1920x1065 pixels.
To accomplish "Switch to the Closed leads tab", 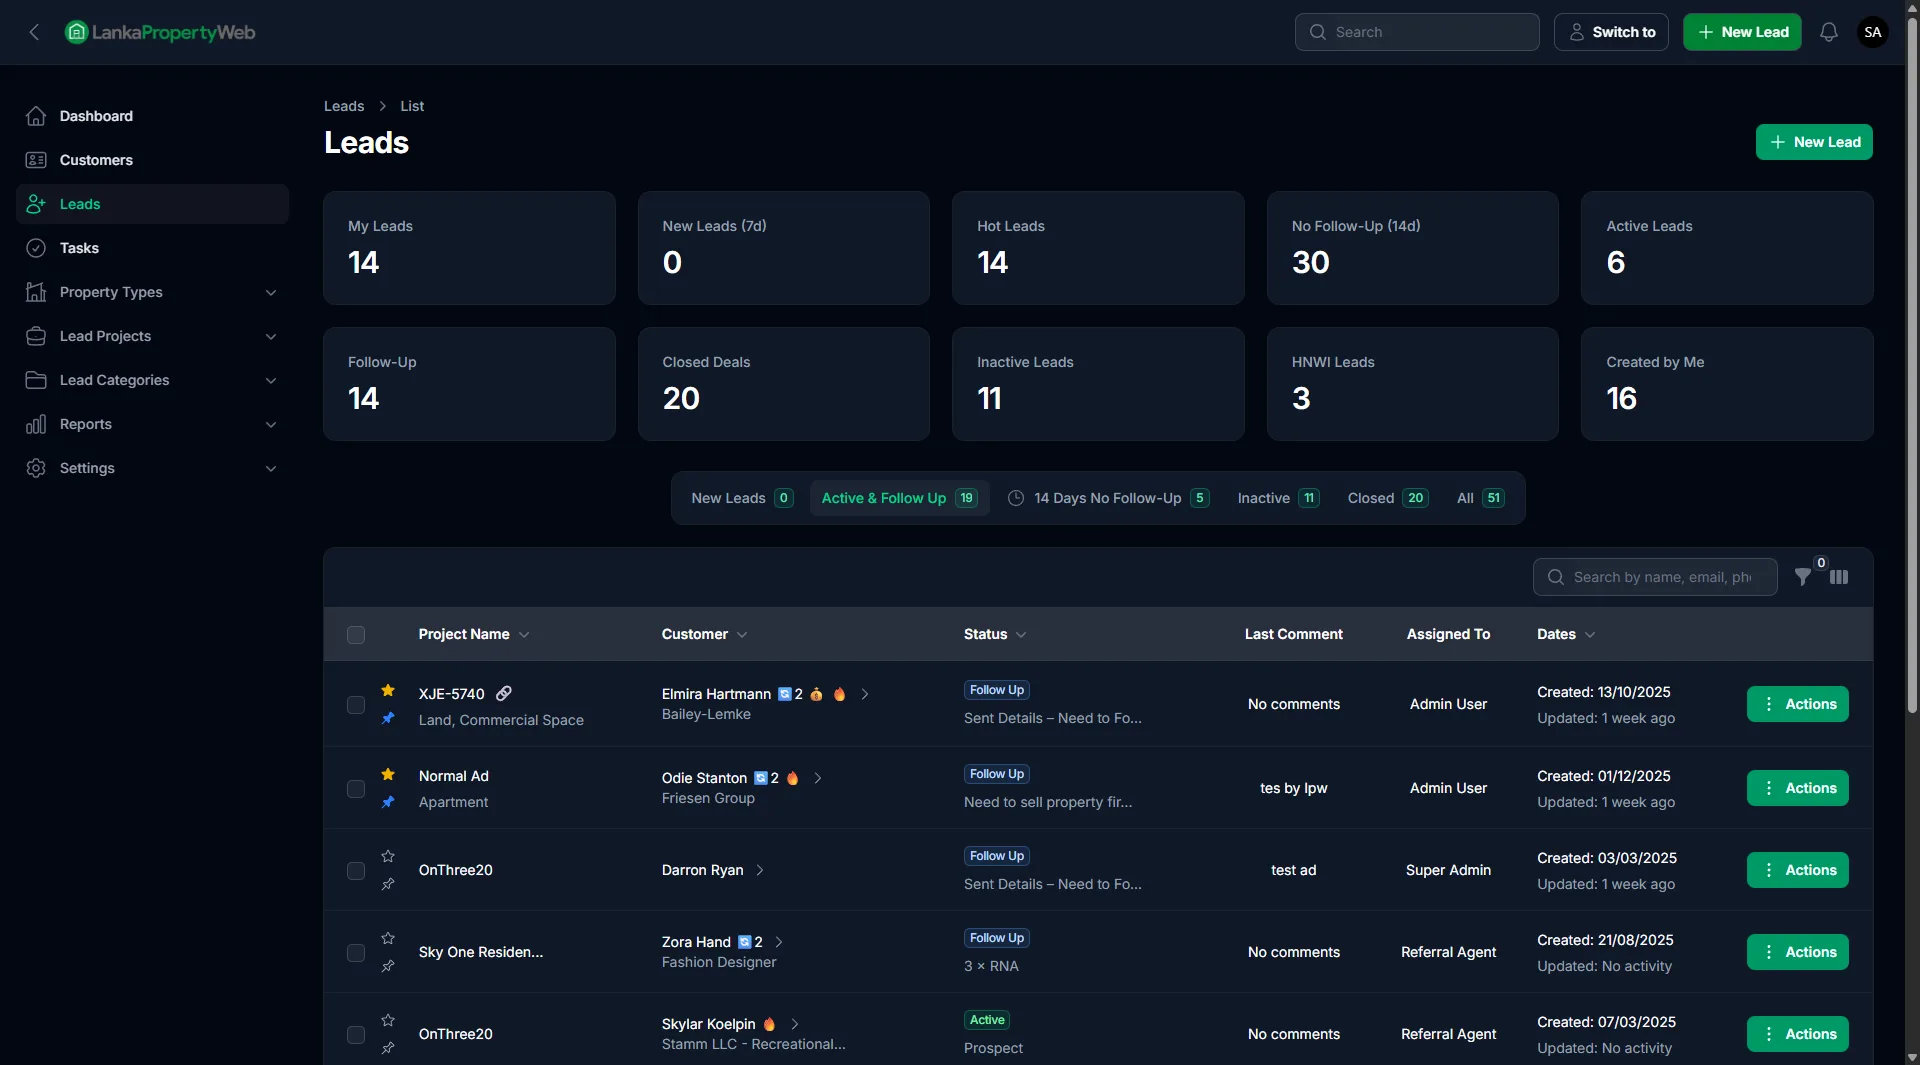I will point(1386,498).
